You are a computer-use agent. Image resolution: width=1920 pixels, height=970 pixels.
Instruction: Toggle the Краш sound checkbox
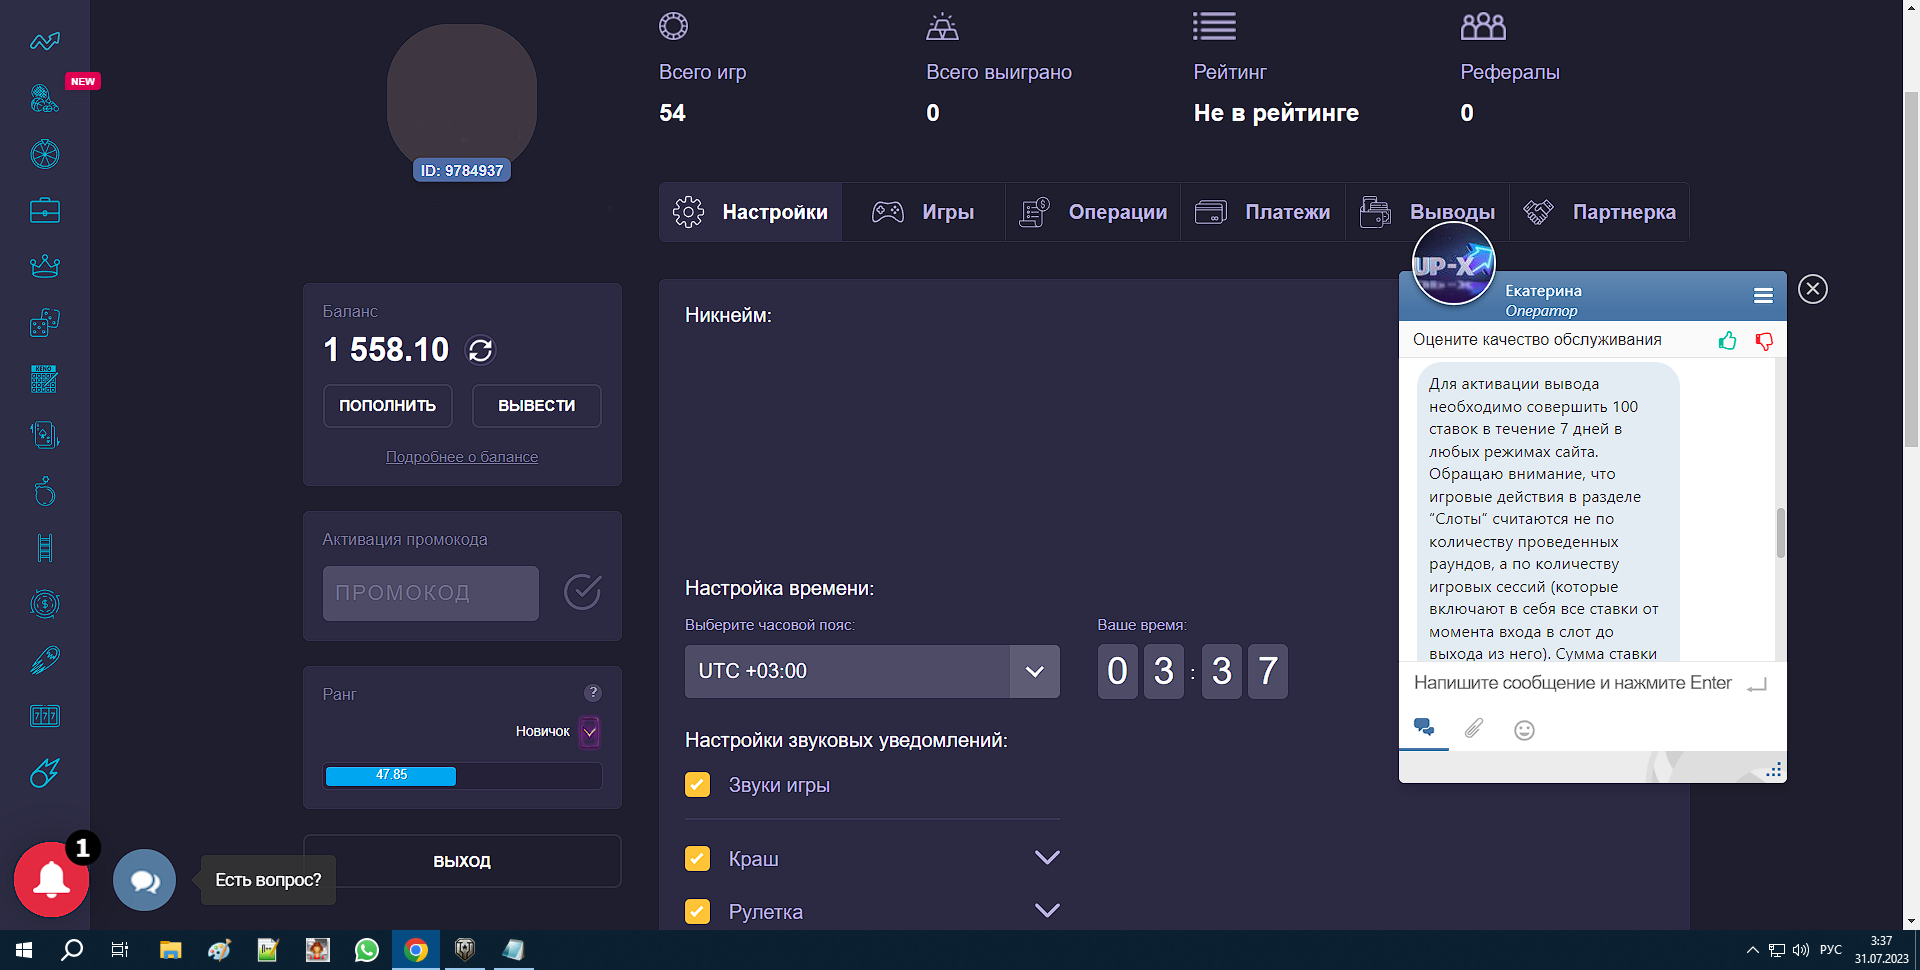tap(698, 858)
